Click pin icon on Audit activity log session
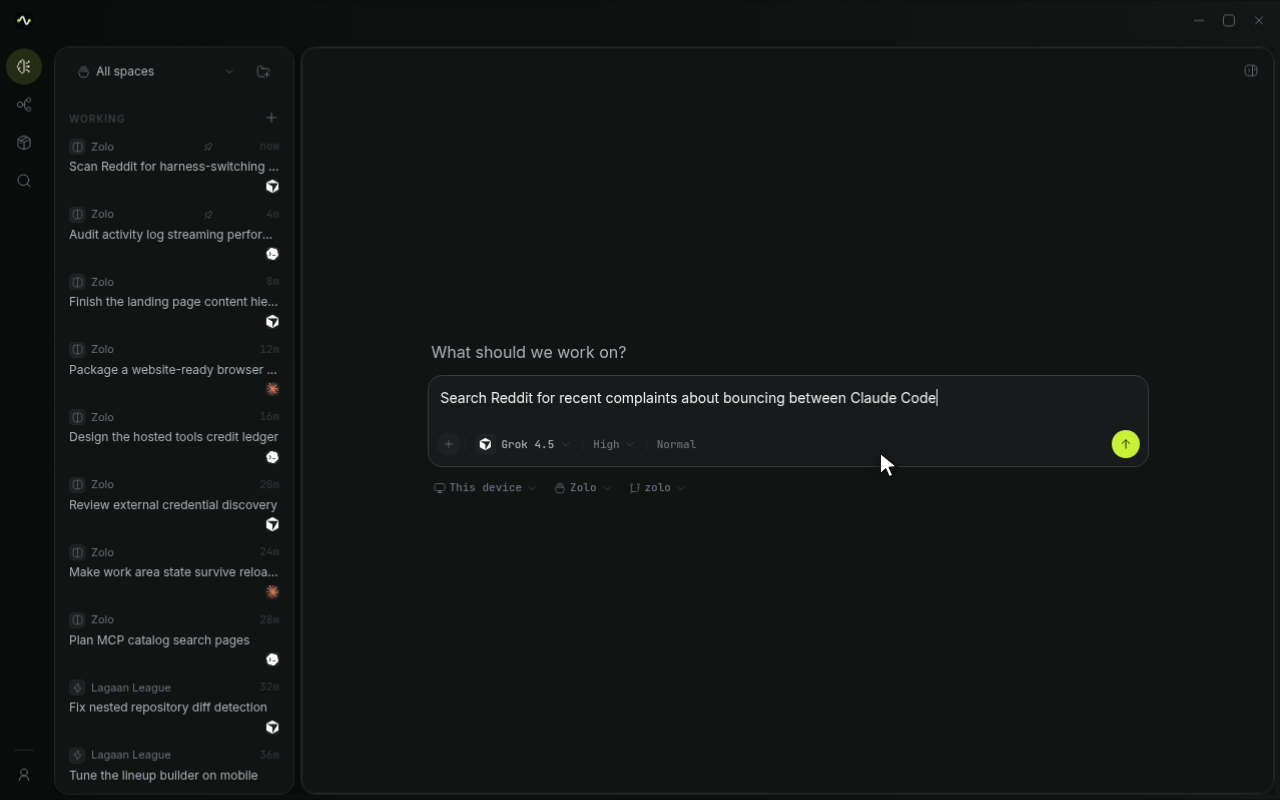Image resolution: width=1280 pixels, height=800 pixels. [x=208, y=214]
